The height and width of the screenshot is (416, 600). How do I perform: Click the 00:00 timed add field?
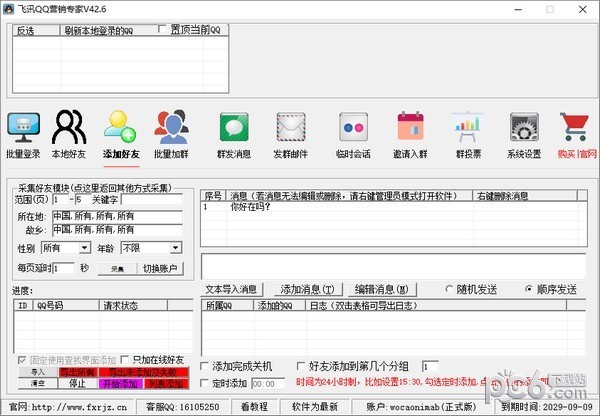(268, 383)
